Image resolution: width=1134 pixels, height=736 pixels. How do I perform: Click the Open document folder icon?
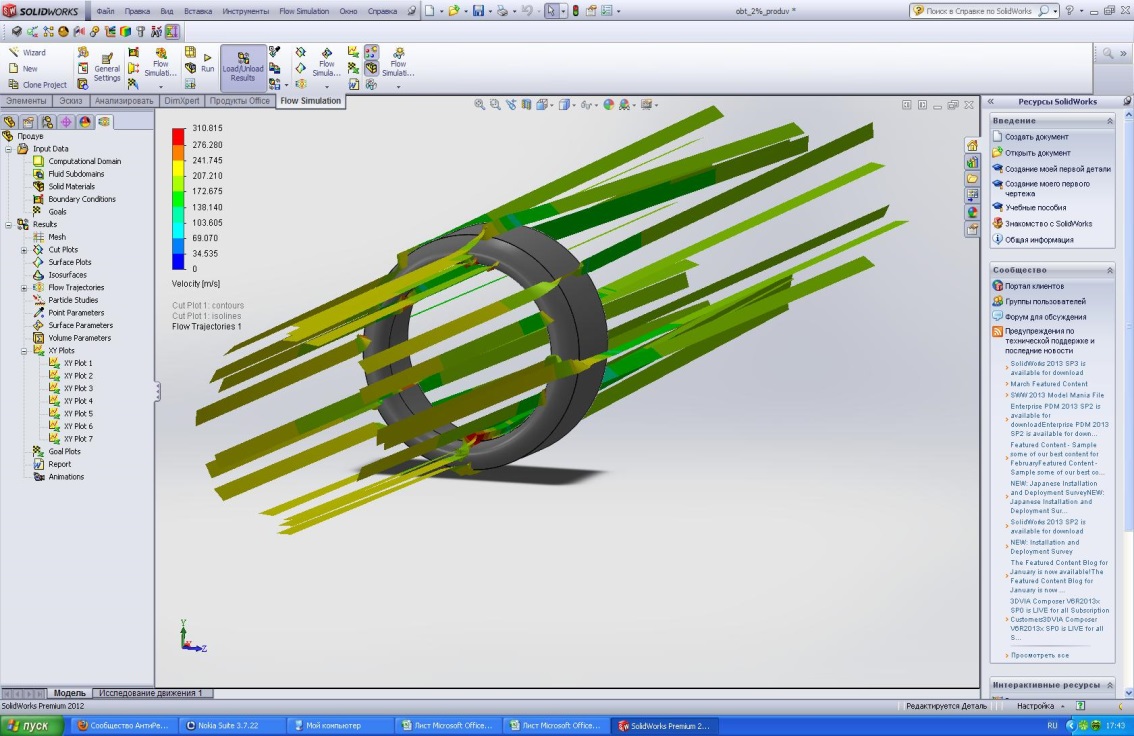tap(453, 11)
